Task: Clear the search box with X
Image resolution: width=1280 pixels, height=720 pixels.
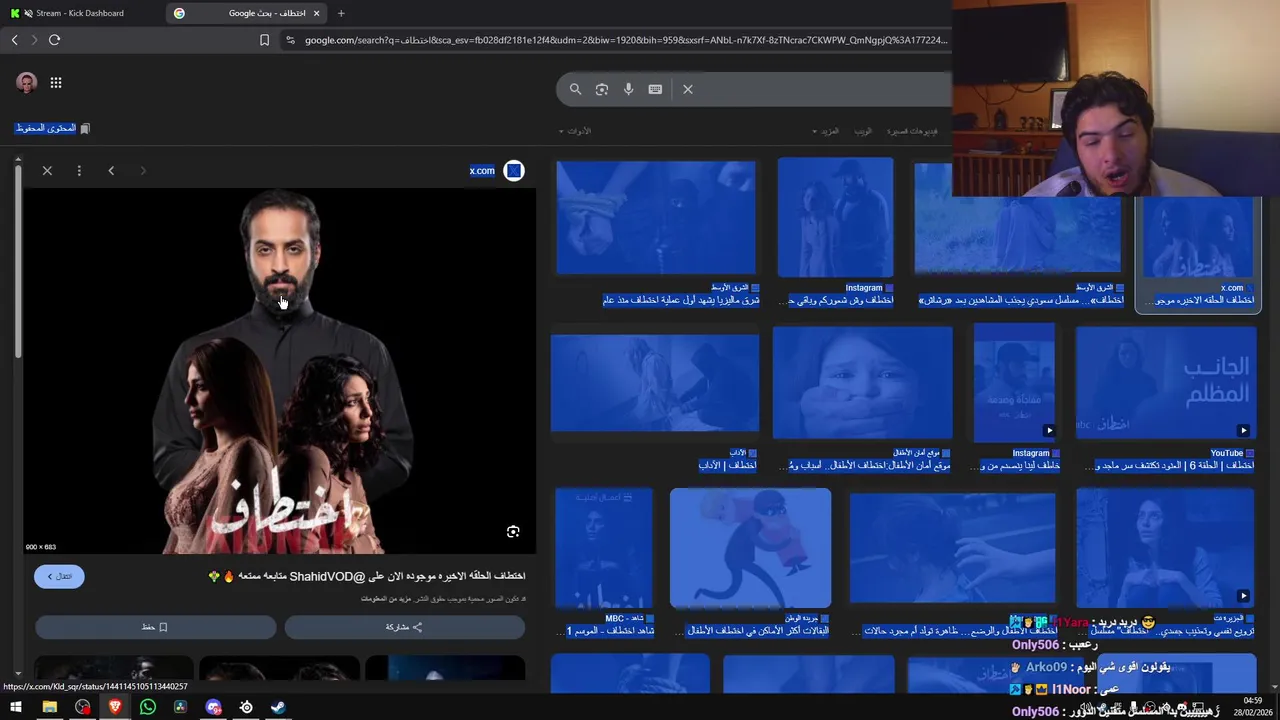Action: coord(688,89)
